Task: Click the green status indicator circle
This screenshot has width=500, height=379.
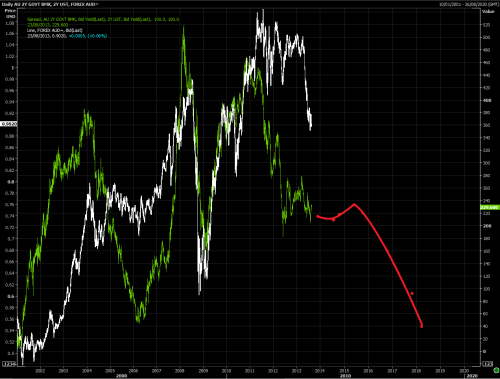Action: coord(496,371)
